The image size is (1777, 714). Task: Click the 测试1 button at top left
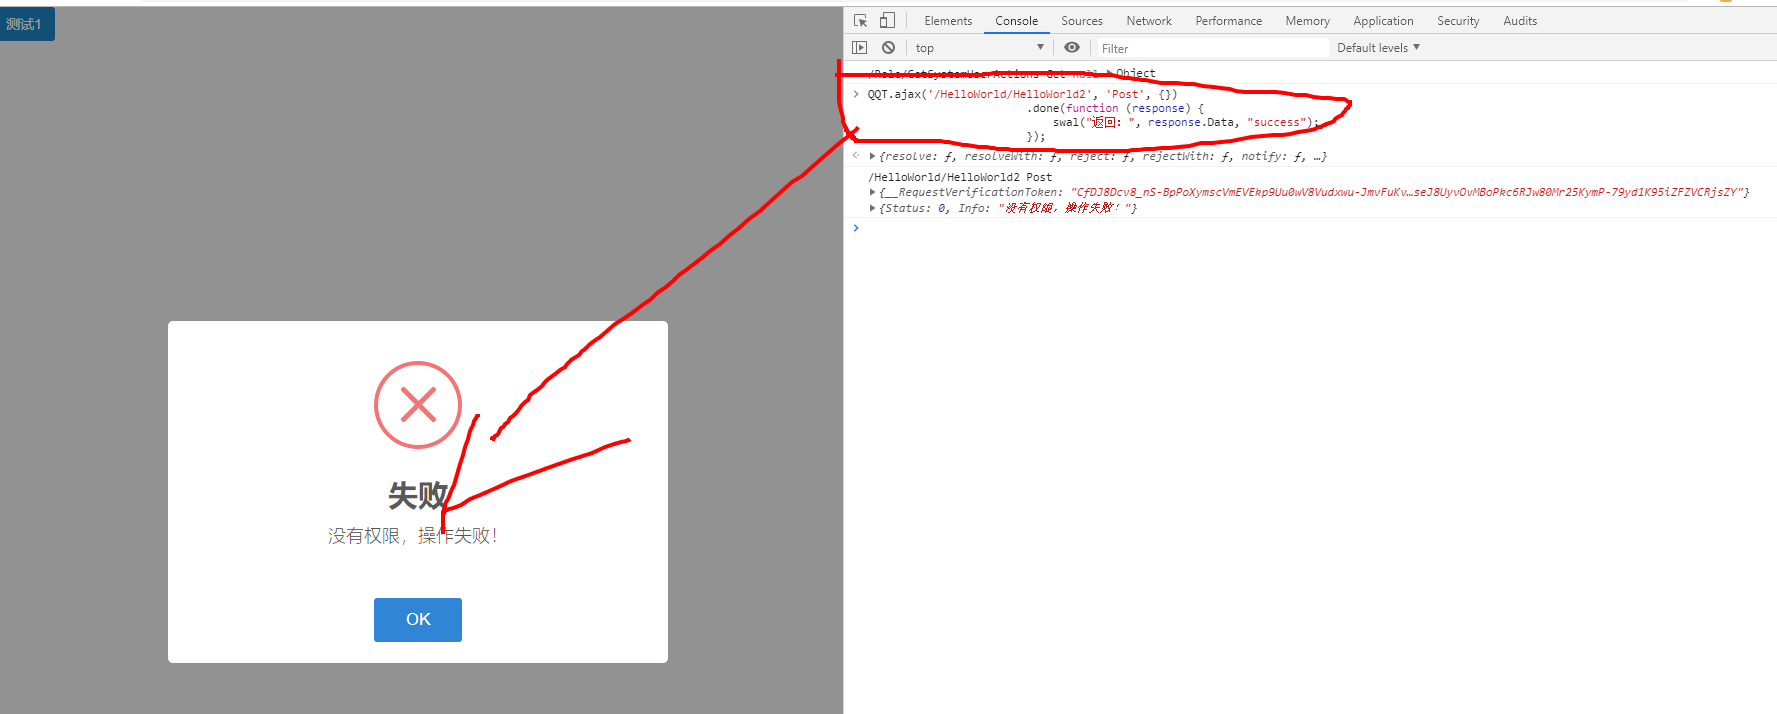pos(27,24)
